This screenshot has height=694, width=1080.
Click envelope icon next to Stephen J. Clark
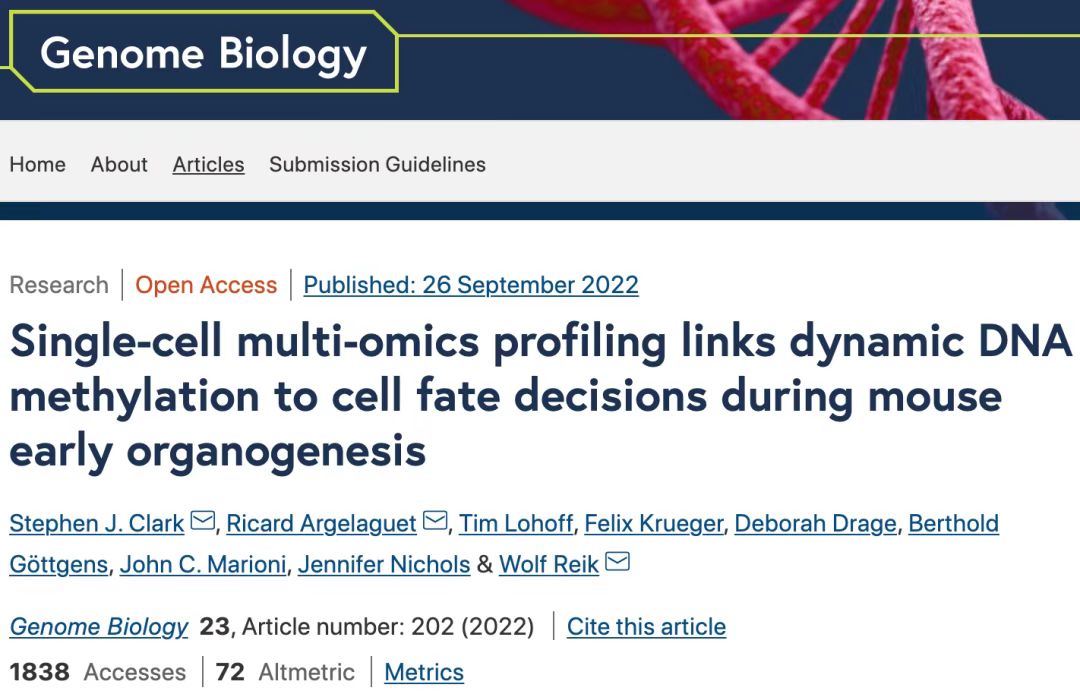click(202, 520)
